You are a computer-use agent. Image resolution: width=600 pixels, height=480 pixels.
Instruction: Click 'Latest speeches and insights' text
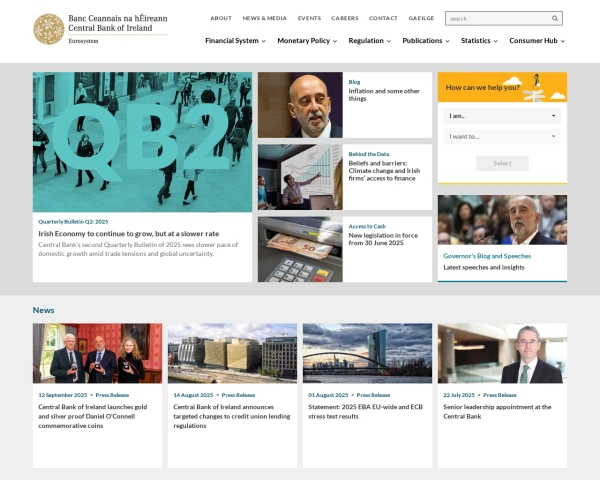(484, 267)
